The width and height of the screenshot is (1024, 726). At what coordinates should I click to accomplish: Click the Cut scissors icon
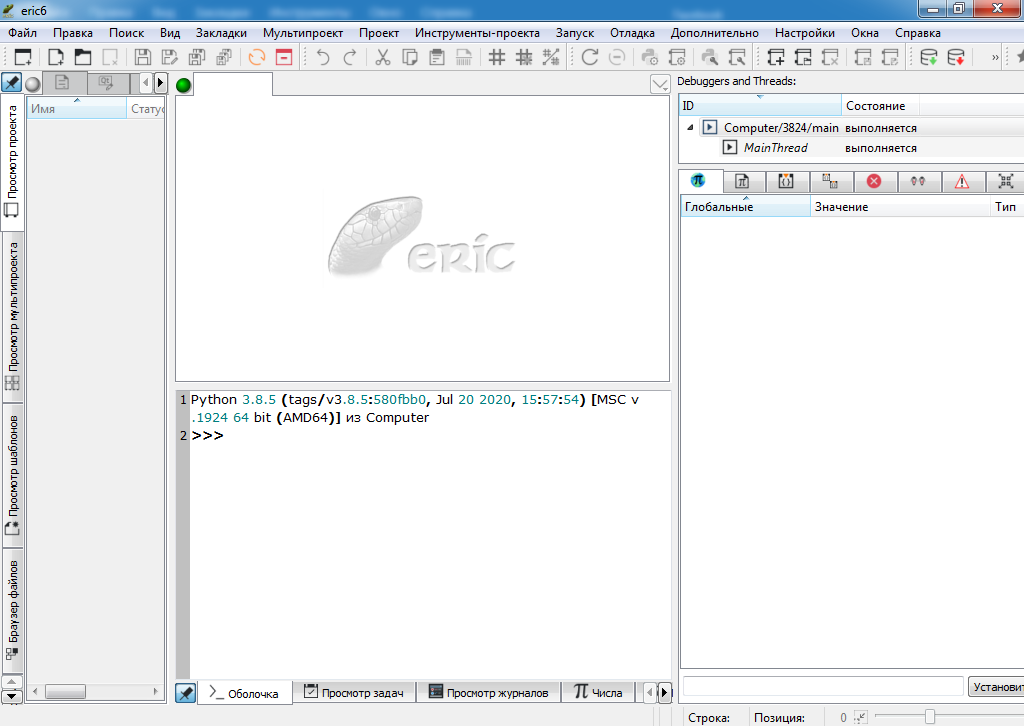click(x=382, y=57)
